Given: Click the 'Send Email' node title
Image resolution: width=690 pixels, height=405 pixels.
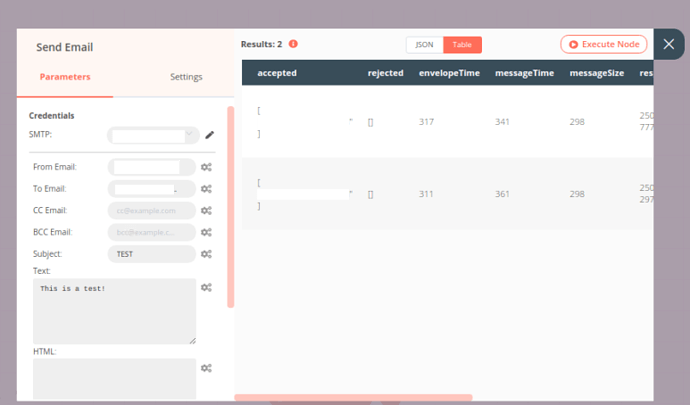Looking at the screenshot, I should pyautogui.click(x=65, y=47).
